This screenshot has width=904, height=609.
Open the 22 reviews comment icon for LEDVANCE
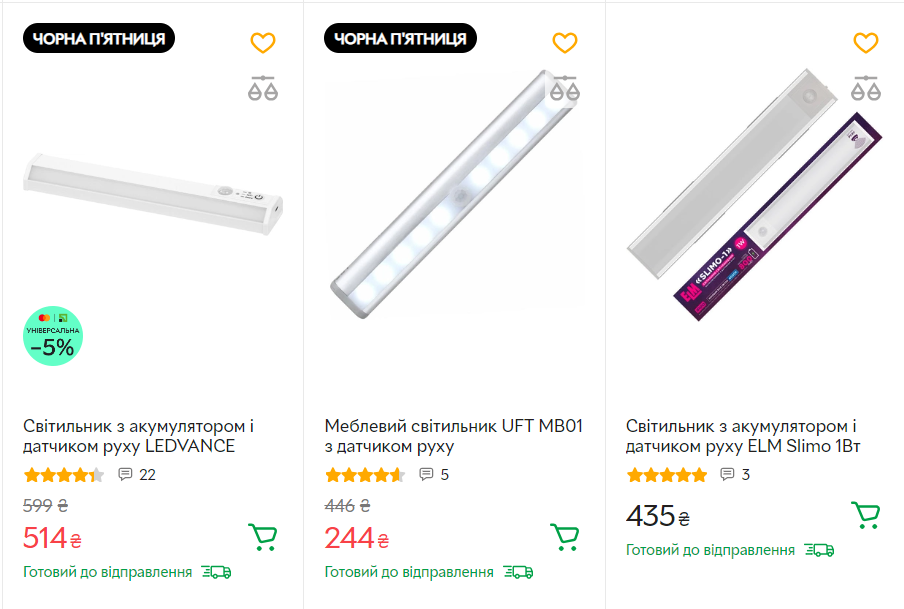tap(124, 475)
